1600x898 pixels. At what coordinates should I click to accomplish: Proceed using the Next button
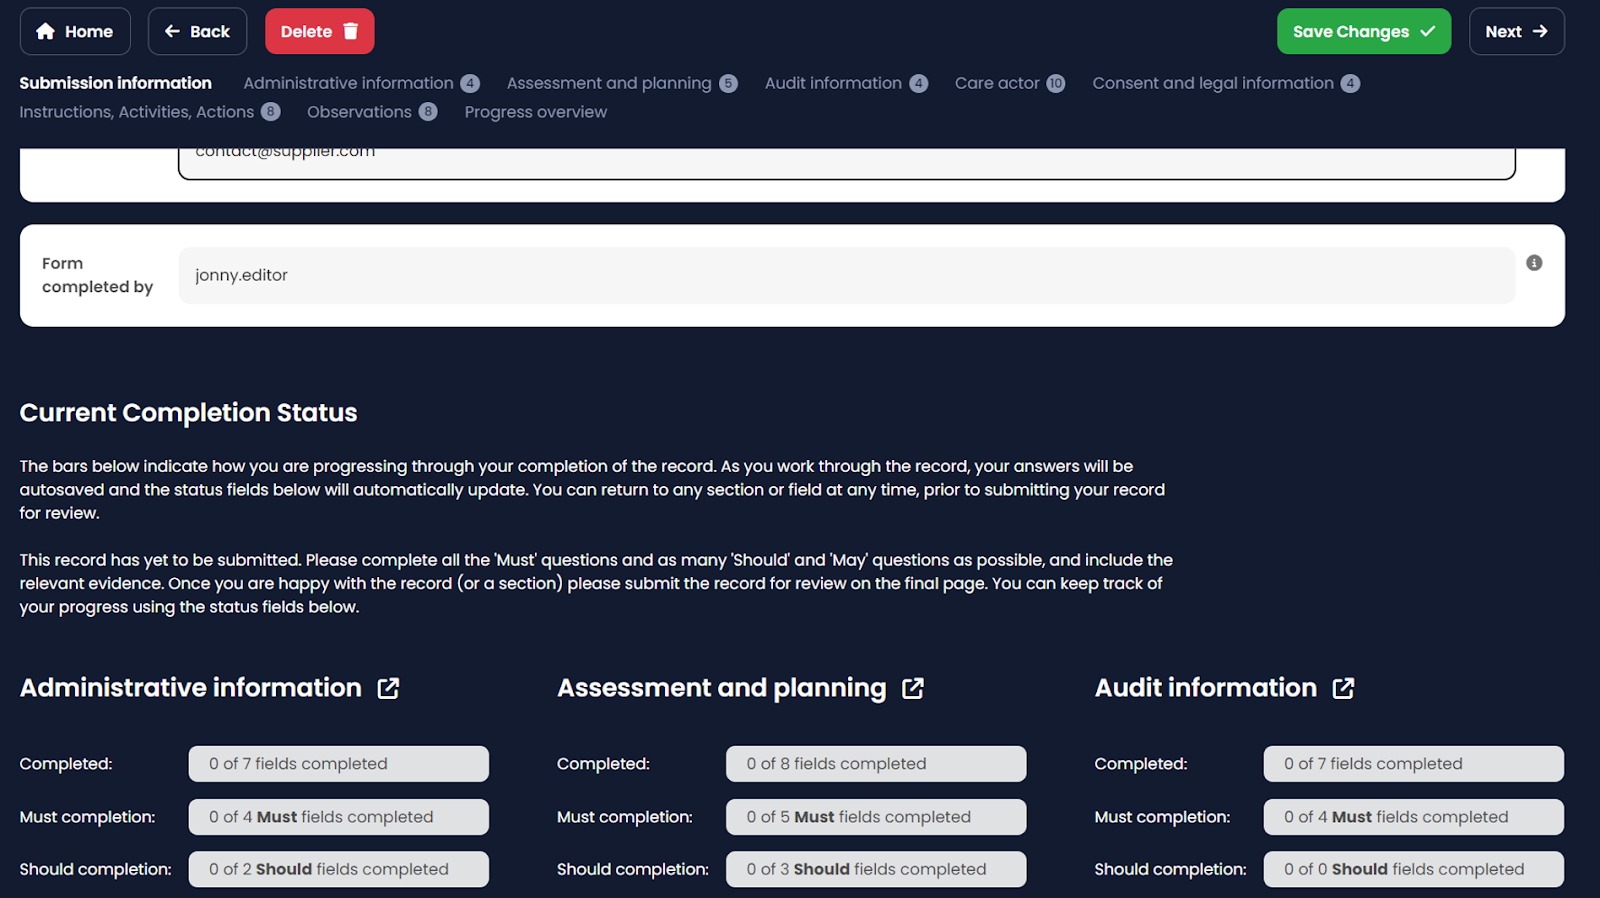click(1516, 32)
